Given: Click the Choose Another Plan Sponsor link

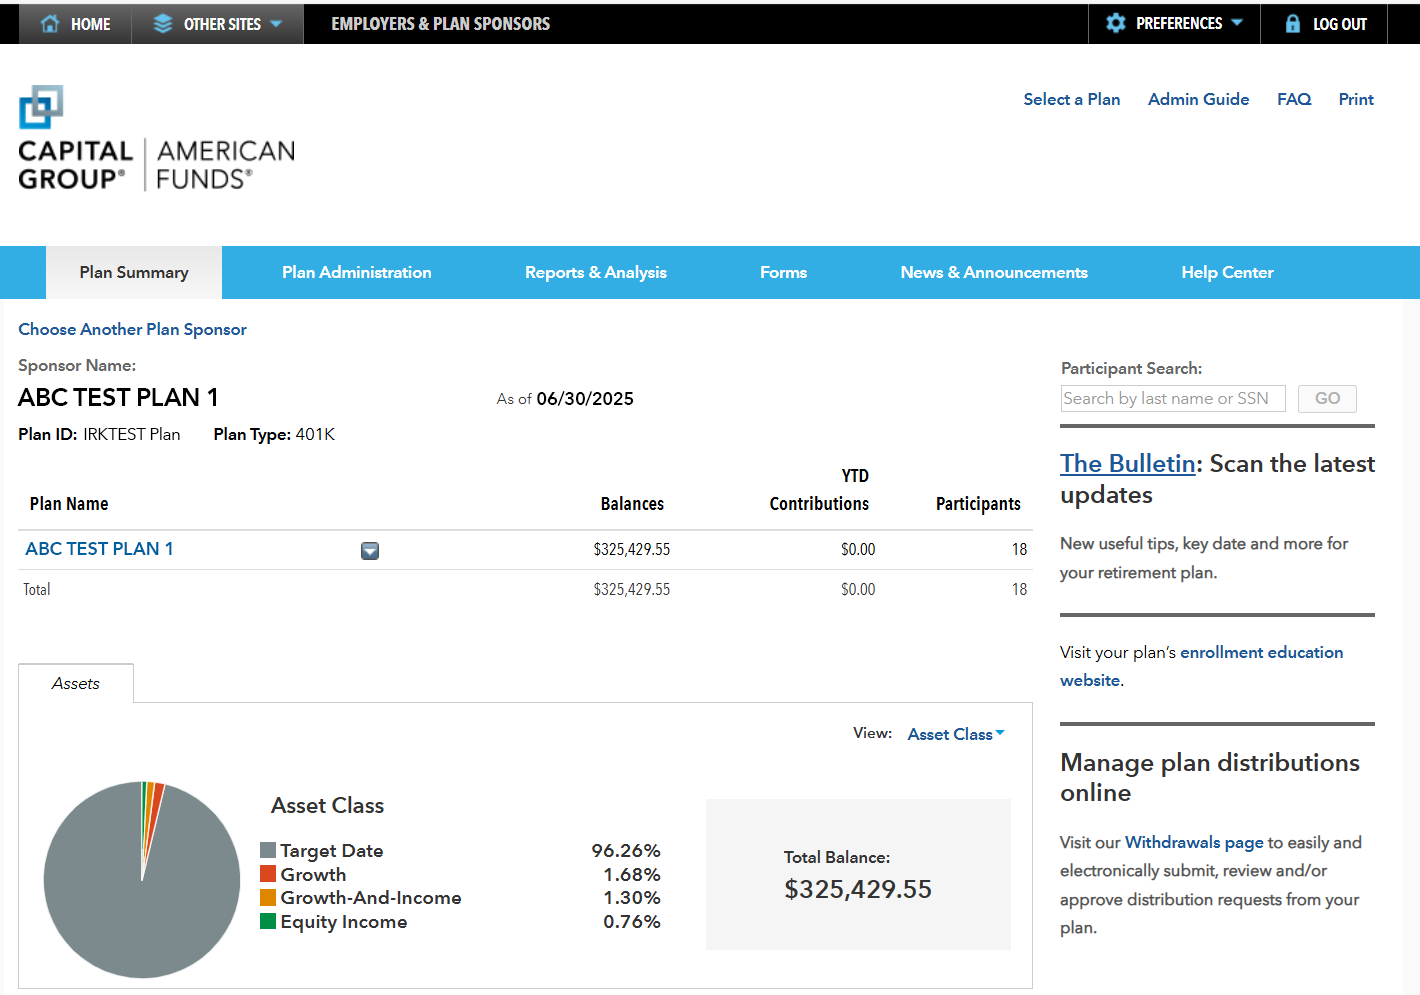Looking at the screenshot, I should [x=132, y=329].
